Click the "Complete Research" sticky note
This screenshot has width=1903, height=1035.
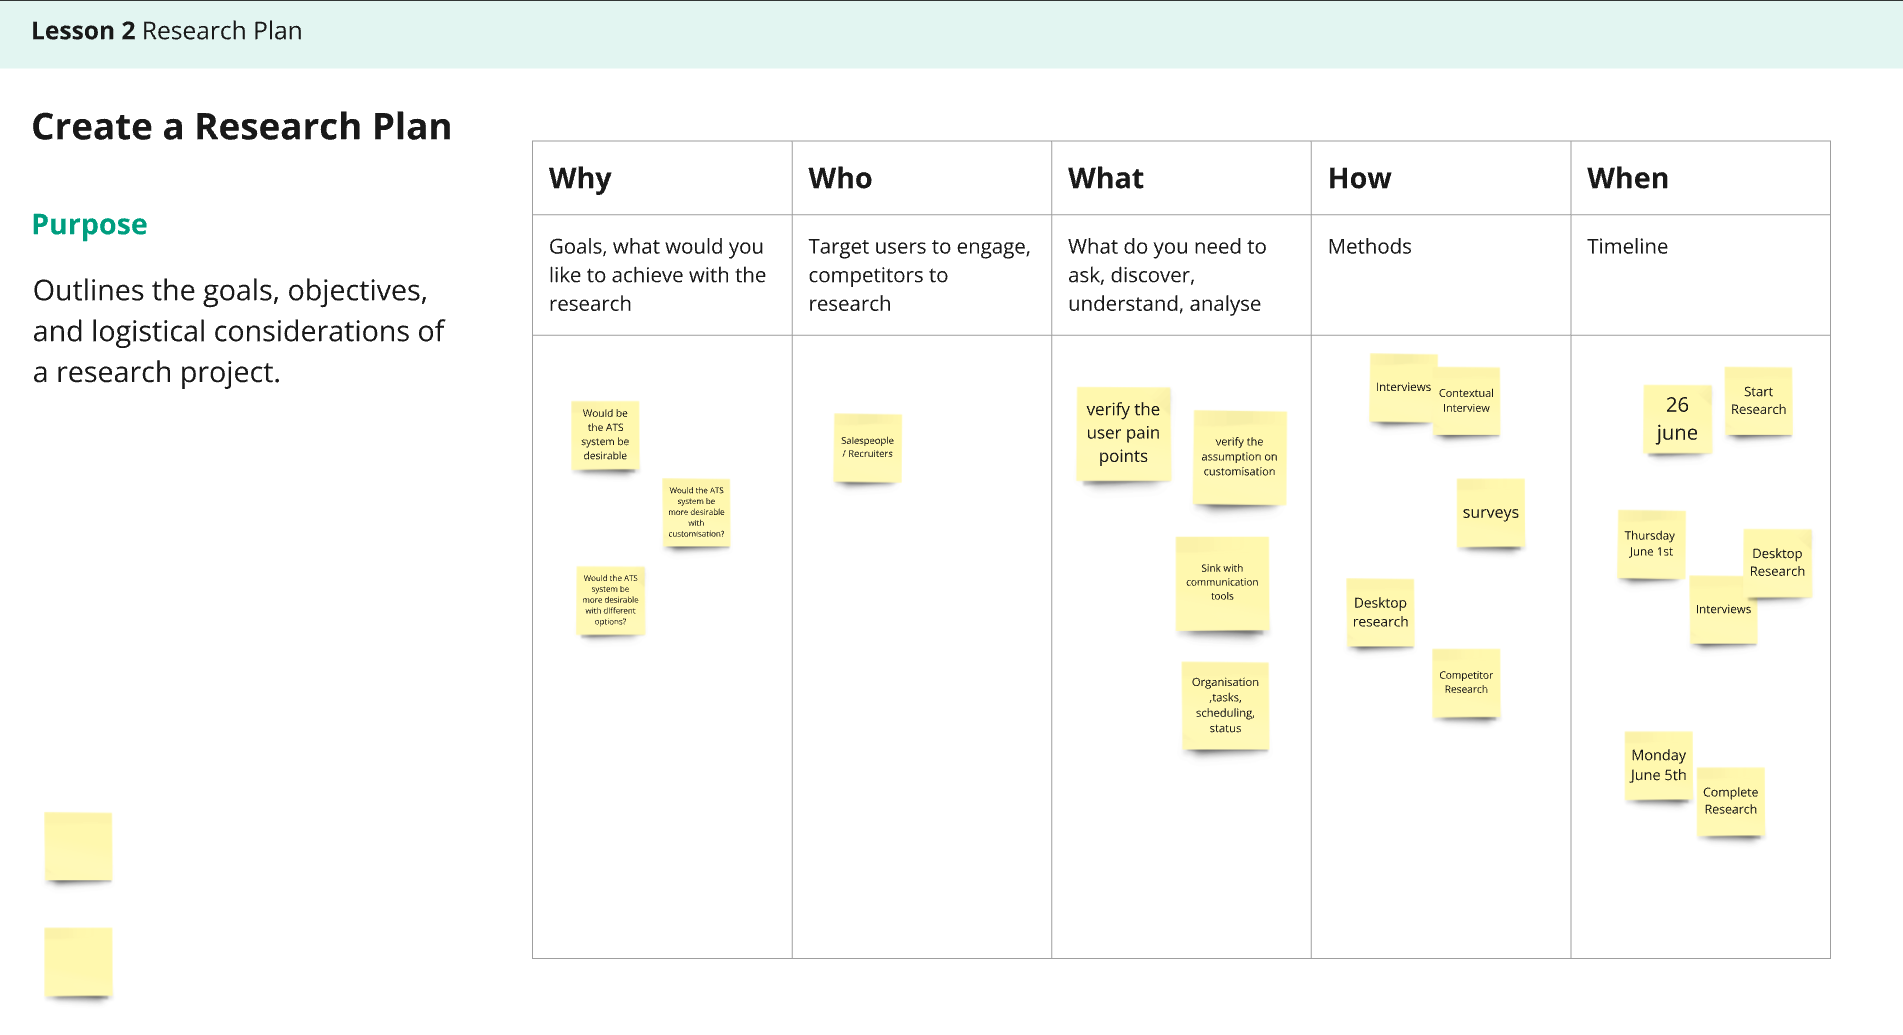pos(1730,801)
